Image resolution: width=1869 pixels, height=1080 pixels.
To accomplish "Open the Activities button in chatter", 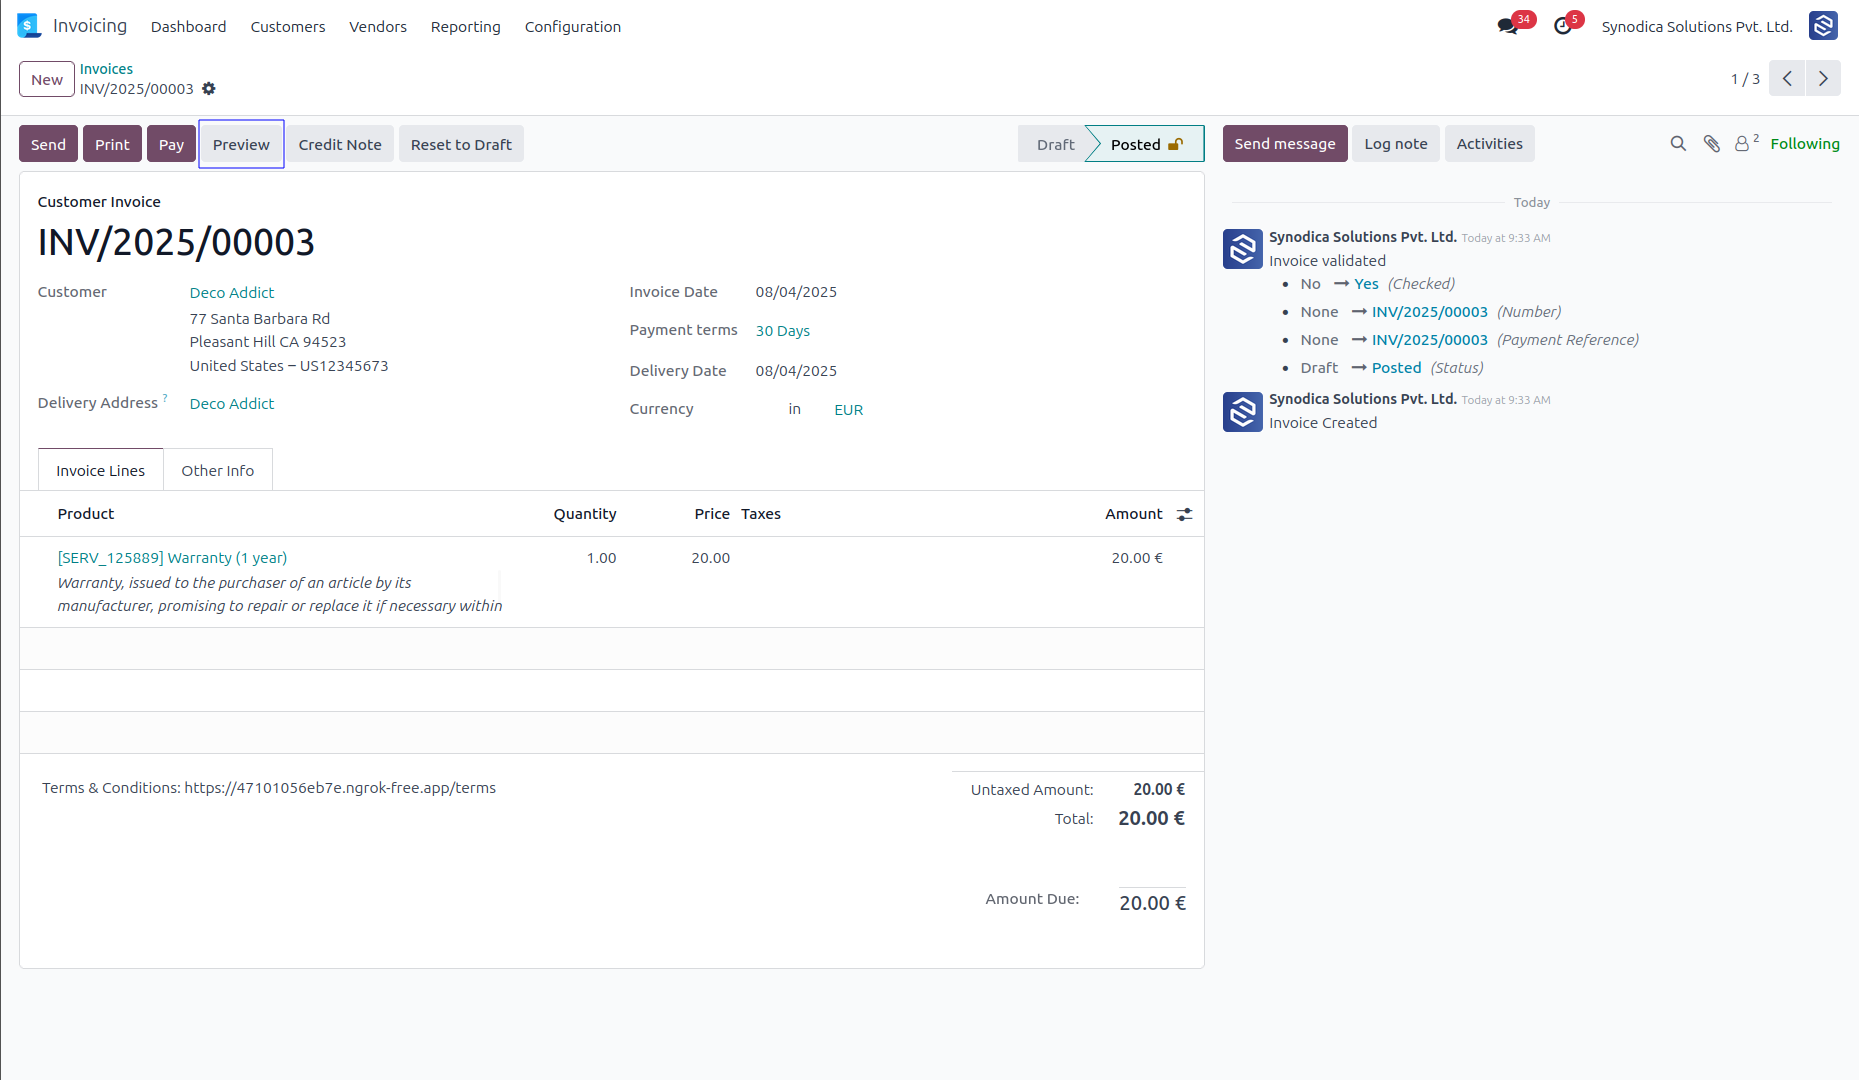I will [x=1490, y=143].
